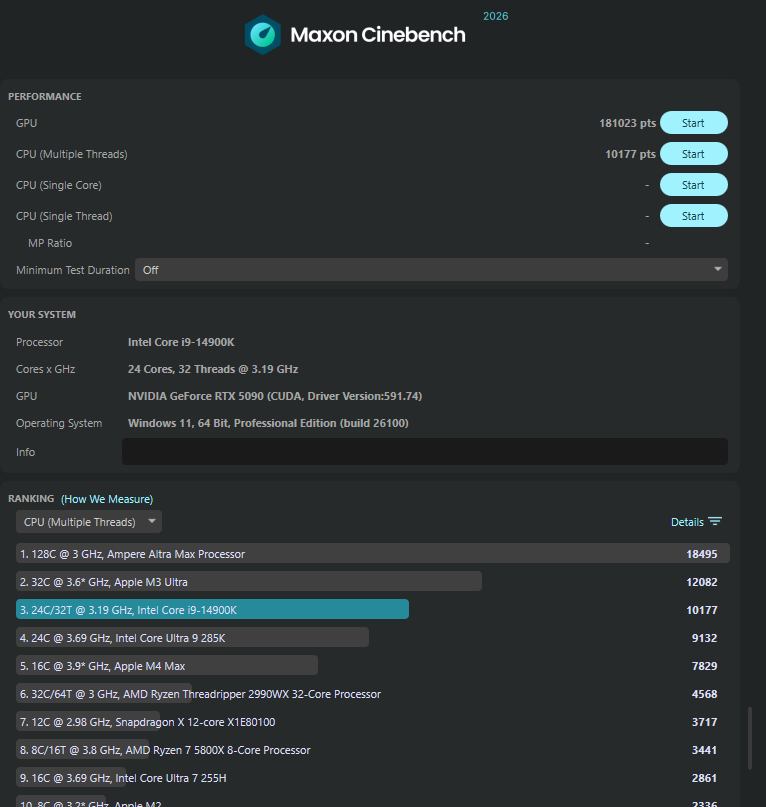This screenshot has height=807, width=766.
Task: Click into the Info text field
Action: [x=425, y=451]
